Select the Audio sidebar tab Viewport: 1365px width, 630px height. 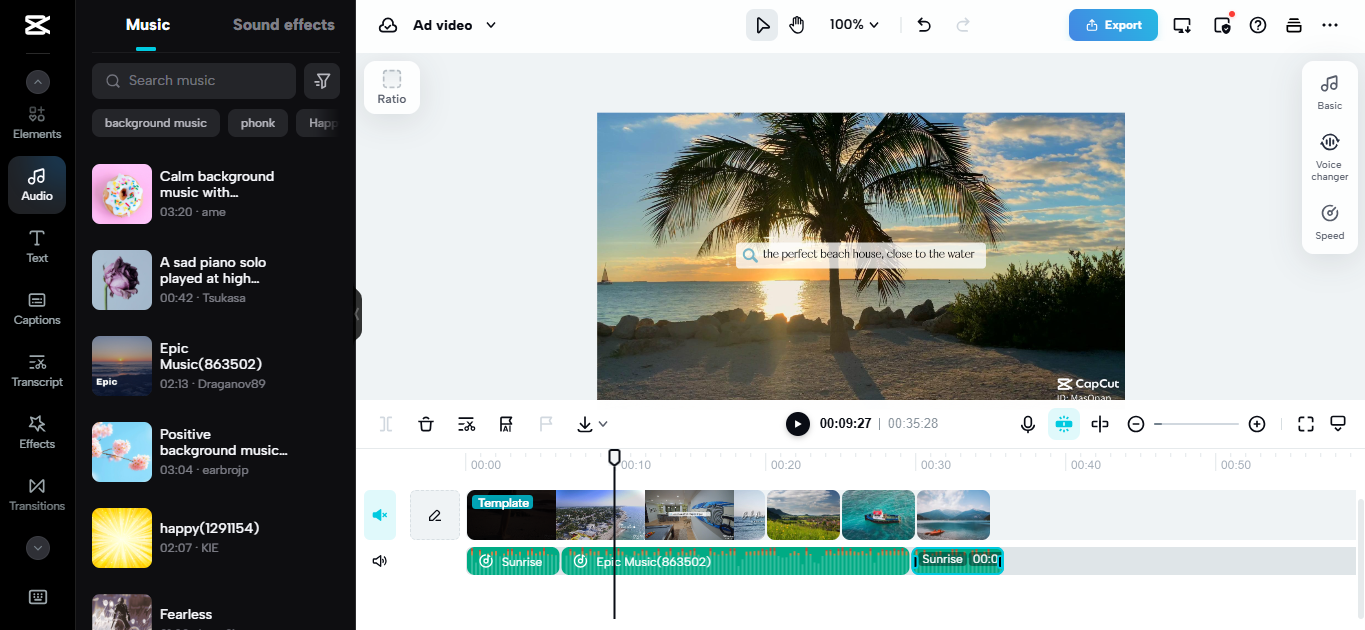tap(37, 184)
